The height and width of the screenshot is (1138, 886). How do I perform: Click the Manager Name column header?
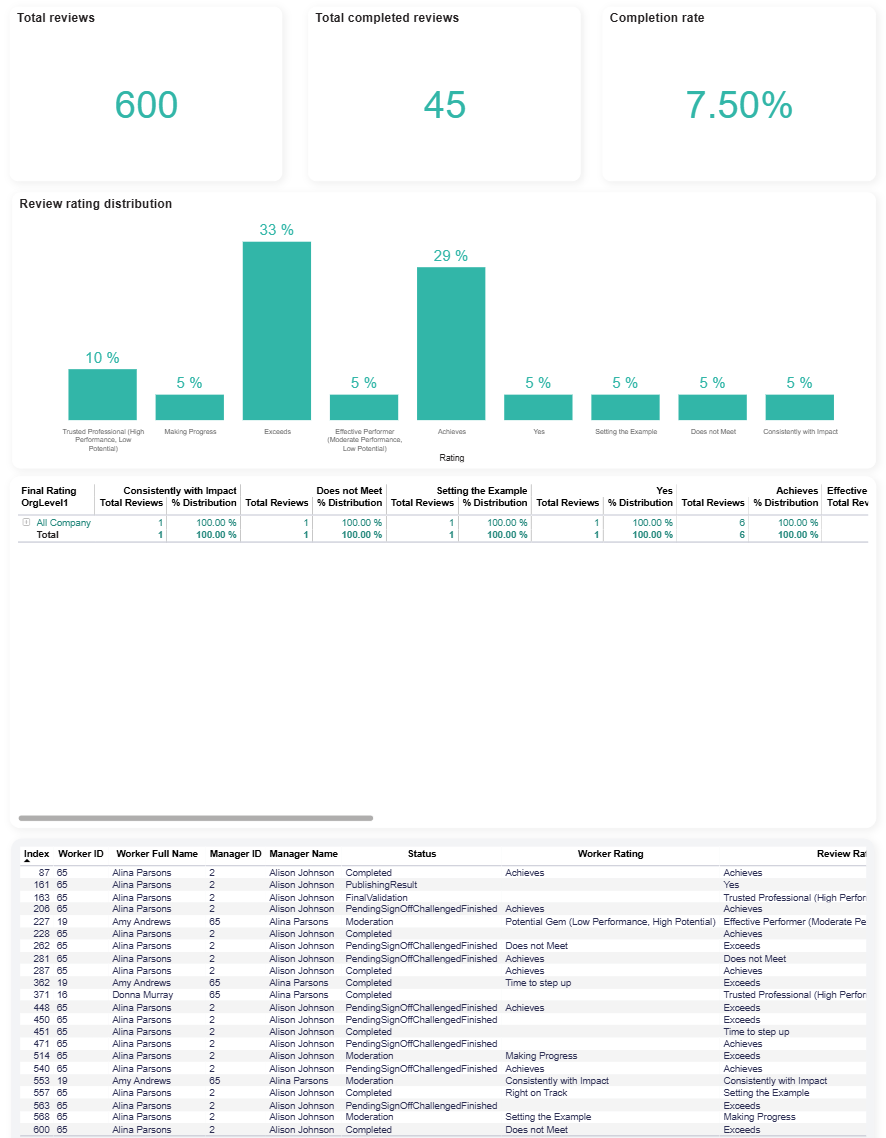(303, 854)
